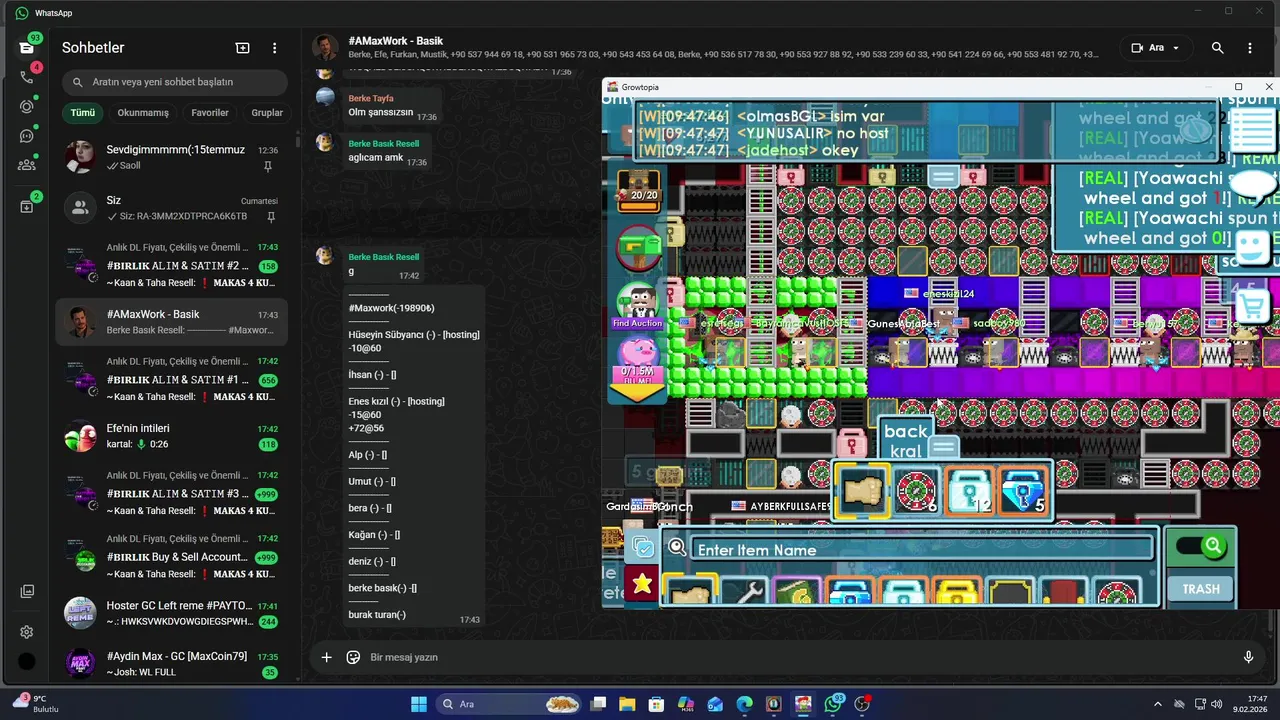Select the Gruplar filter tab
Image resolution: width=1280 pixels, height=720 pixels.
click(x=267, y=113)
